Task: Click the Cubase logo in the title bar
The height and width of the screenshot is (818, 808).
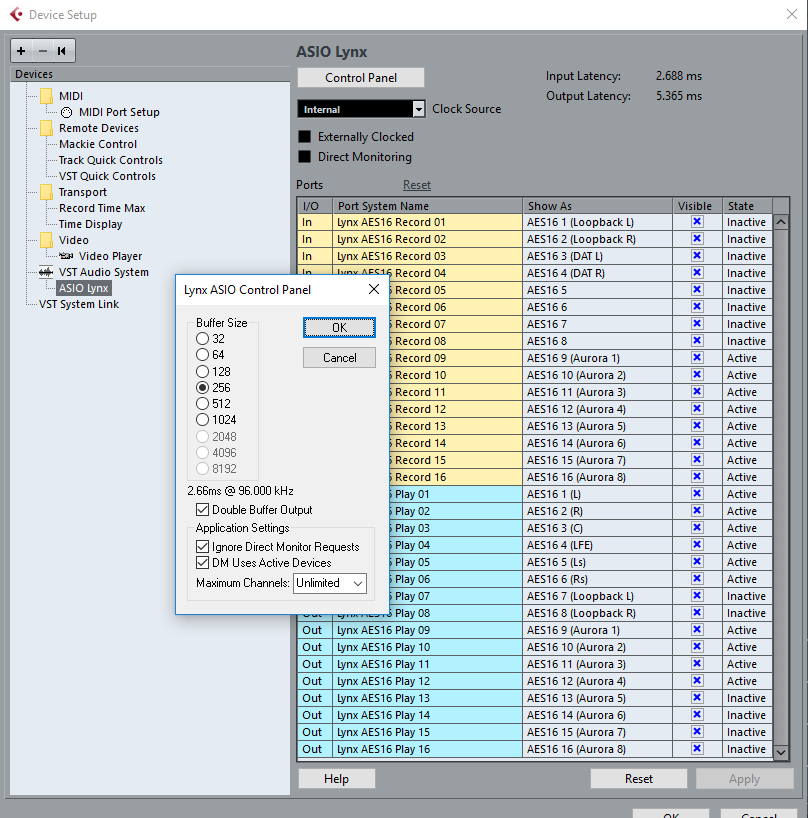Action: coord(16,14)
